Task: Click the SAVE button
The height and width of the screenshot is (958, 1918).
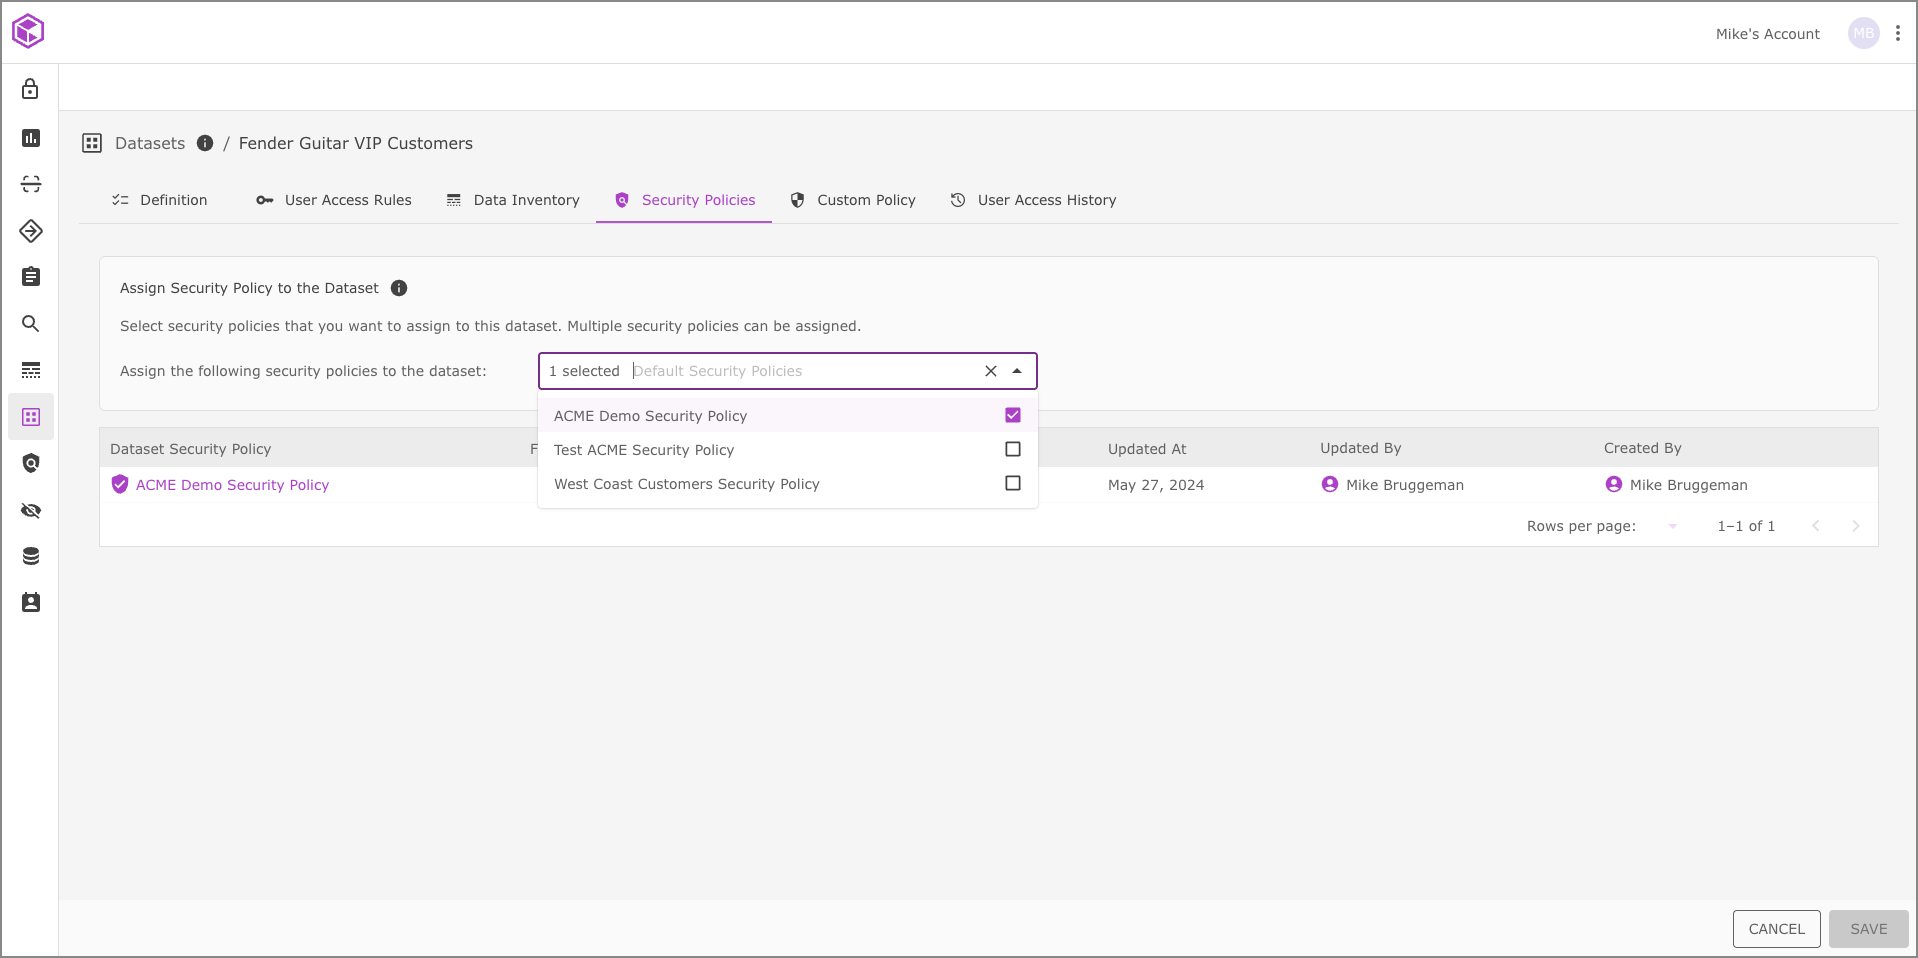Action: pyautogui.click(x=1868, y=929)
